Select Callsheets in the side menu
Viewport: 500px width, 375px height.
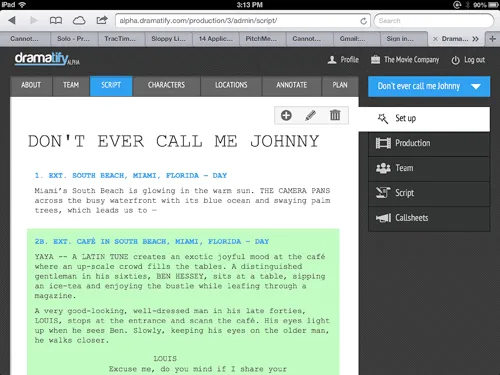(429, 218)
